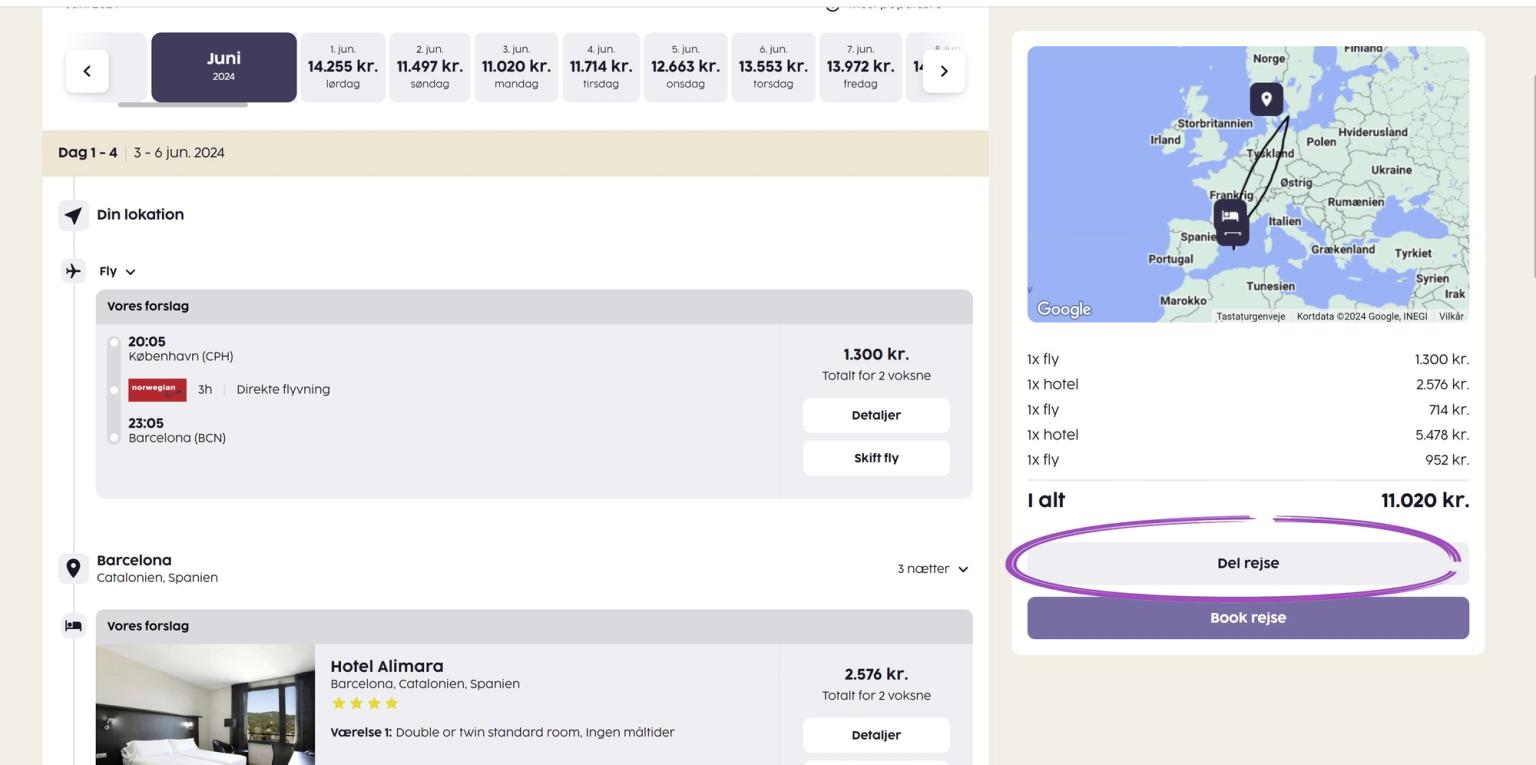This screenshot has width=1536, height=765.
Task: Click the Book rejse button
Action: (1248, 618)
